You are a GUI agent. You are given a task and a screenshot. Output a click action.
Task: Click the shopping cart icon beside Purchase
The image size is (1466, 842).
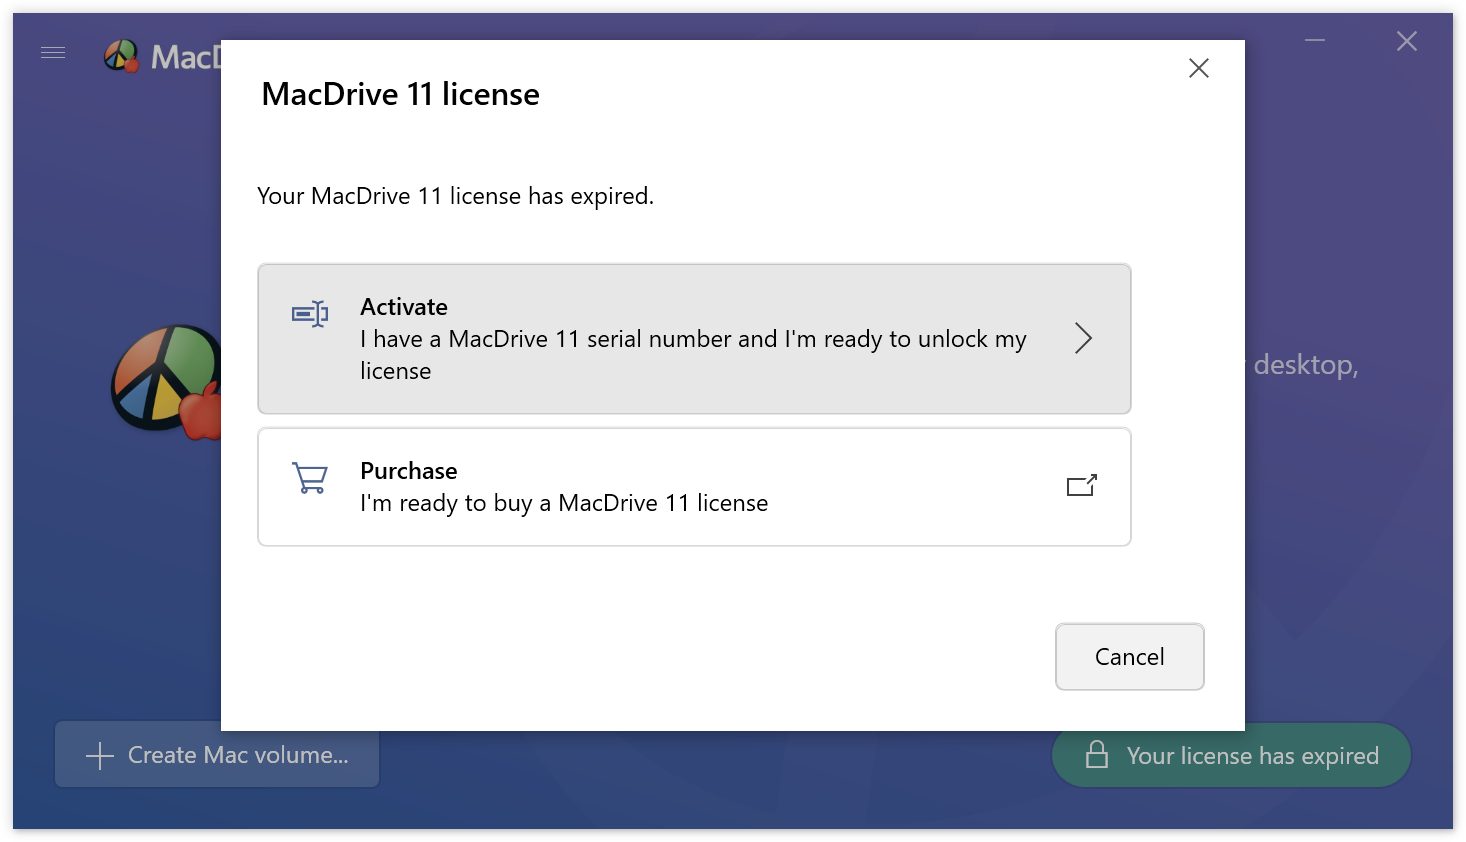310,478
